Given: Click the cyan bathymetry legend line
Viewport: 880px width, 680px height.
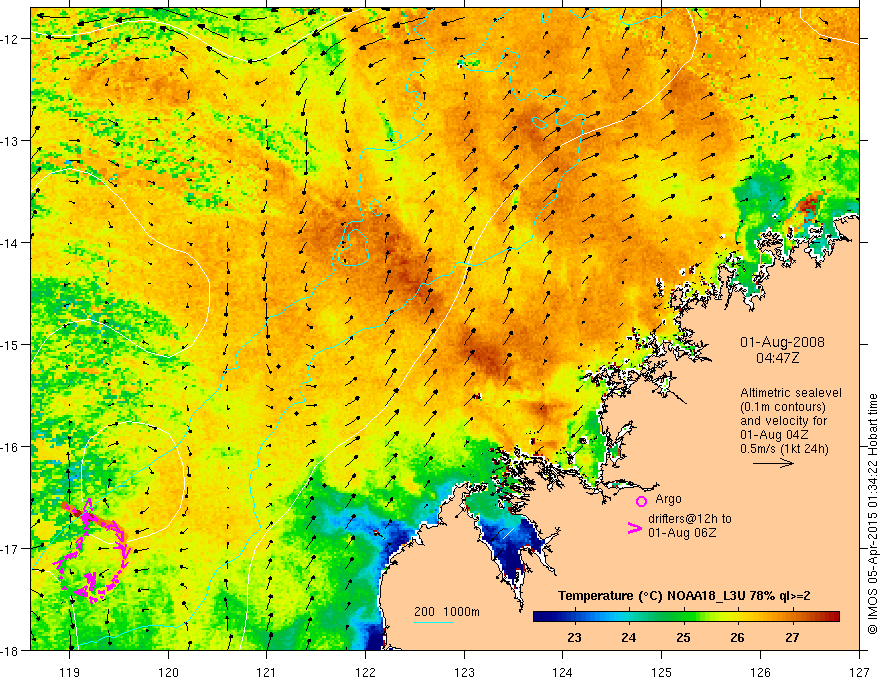Looking at the screenshot, I should point(434,622).
